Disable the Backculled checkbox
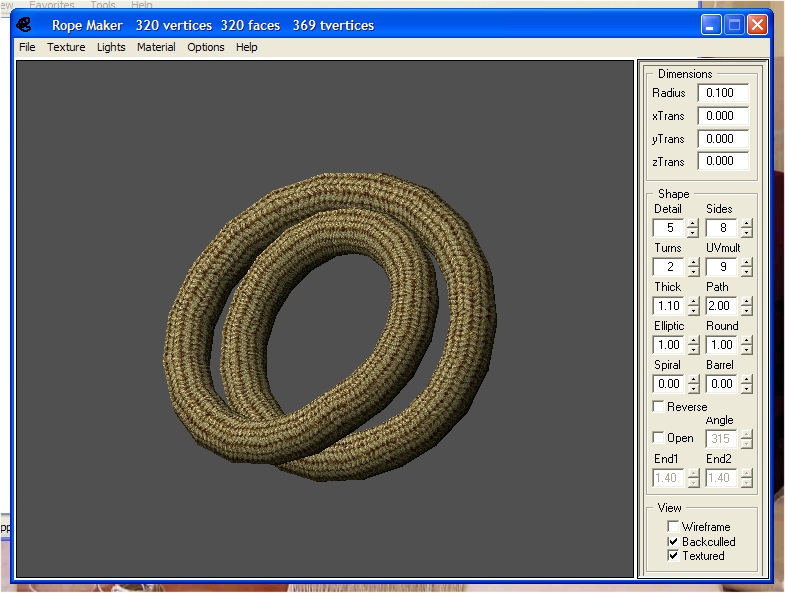The image size is (785, 593). tap(673, 541)
